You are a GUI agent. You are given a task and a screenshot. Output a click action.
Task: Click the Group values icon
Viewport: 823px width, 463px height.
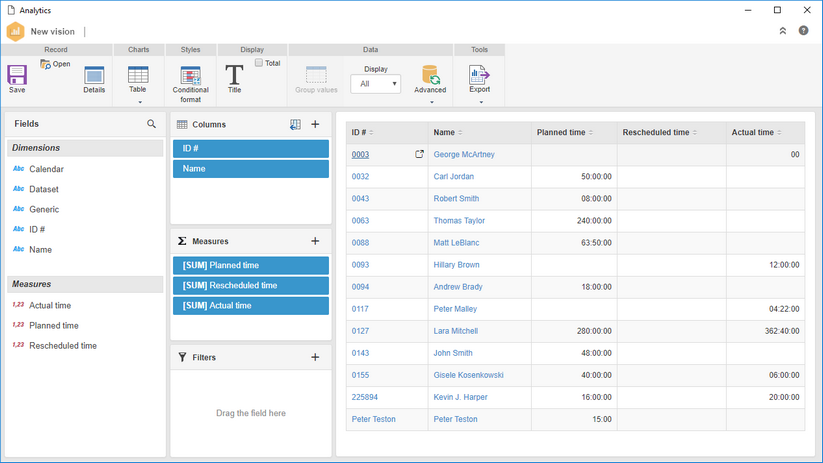[x=316, y=75]
